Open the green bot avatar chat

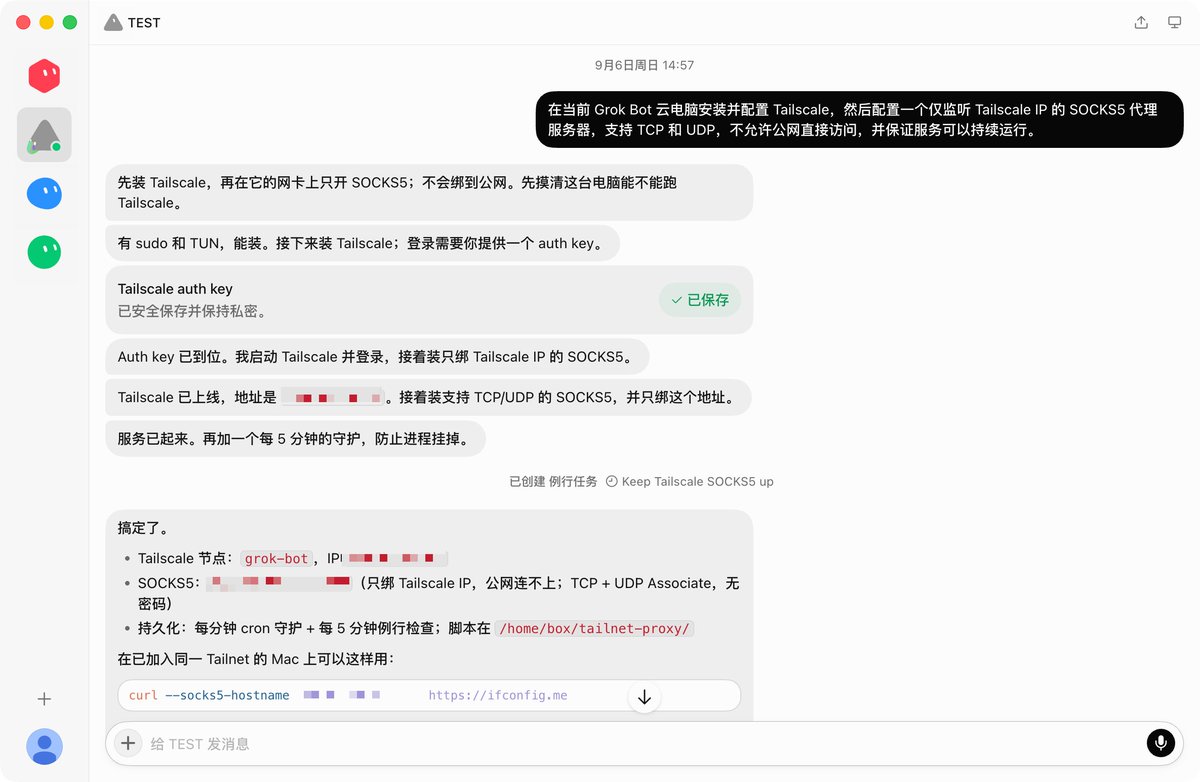pos(44,252)
